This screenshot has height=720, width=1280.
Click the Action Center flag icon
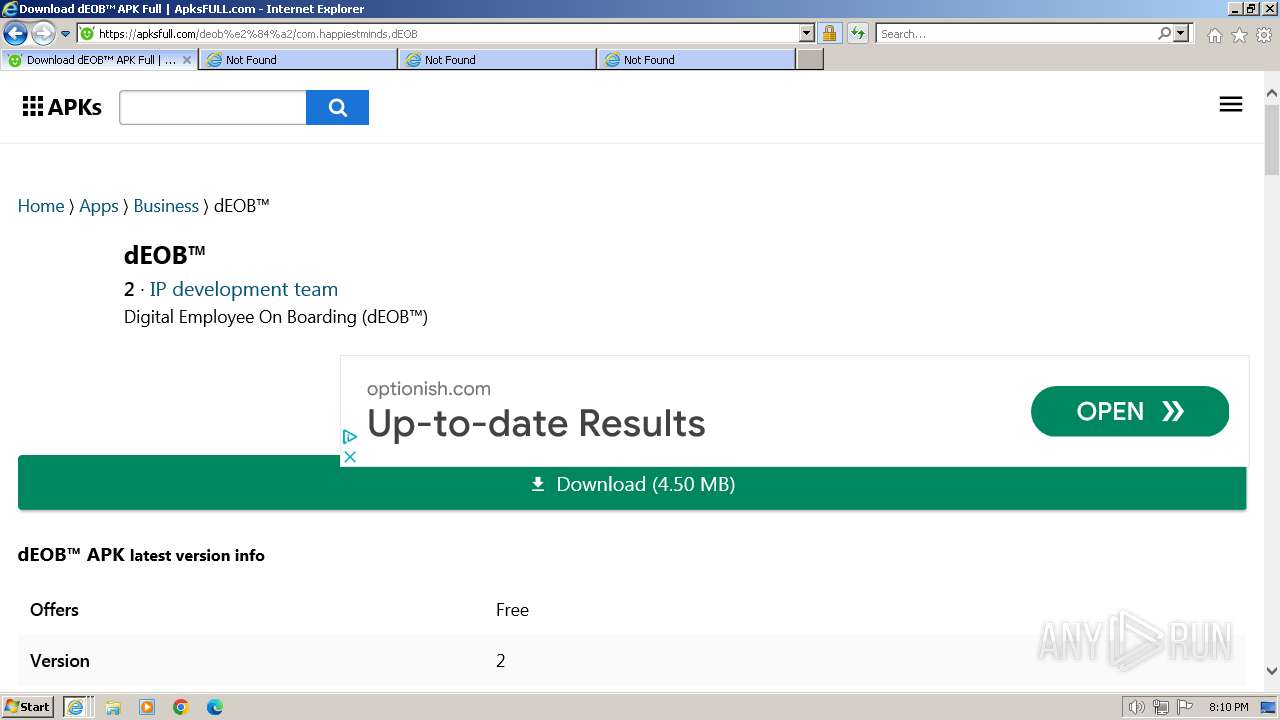coord(1185,707)
